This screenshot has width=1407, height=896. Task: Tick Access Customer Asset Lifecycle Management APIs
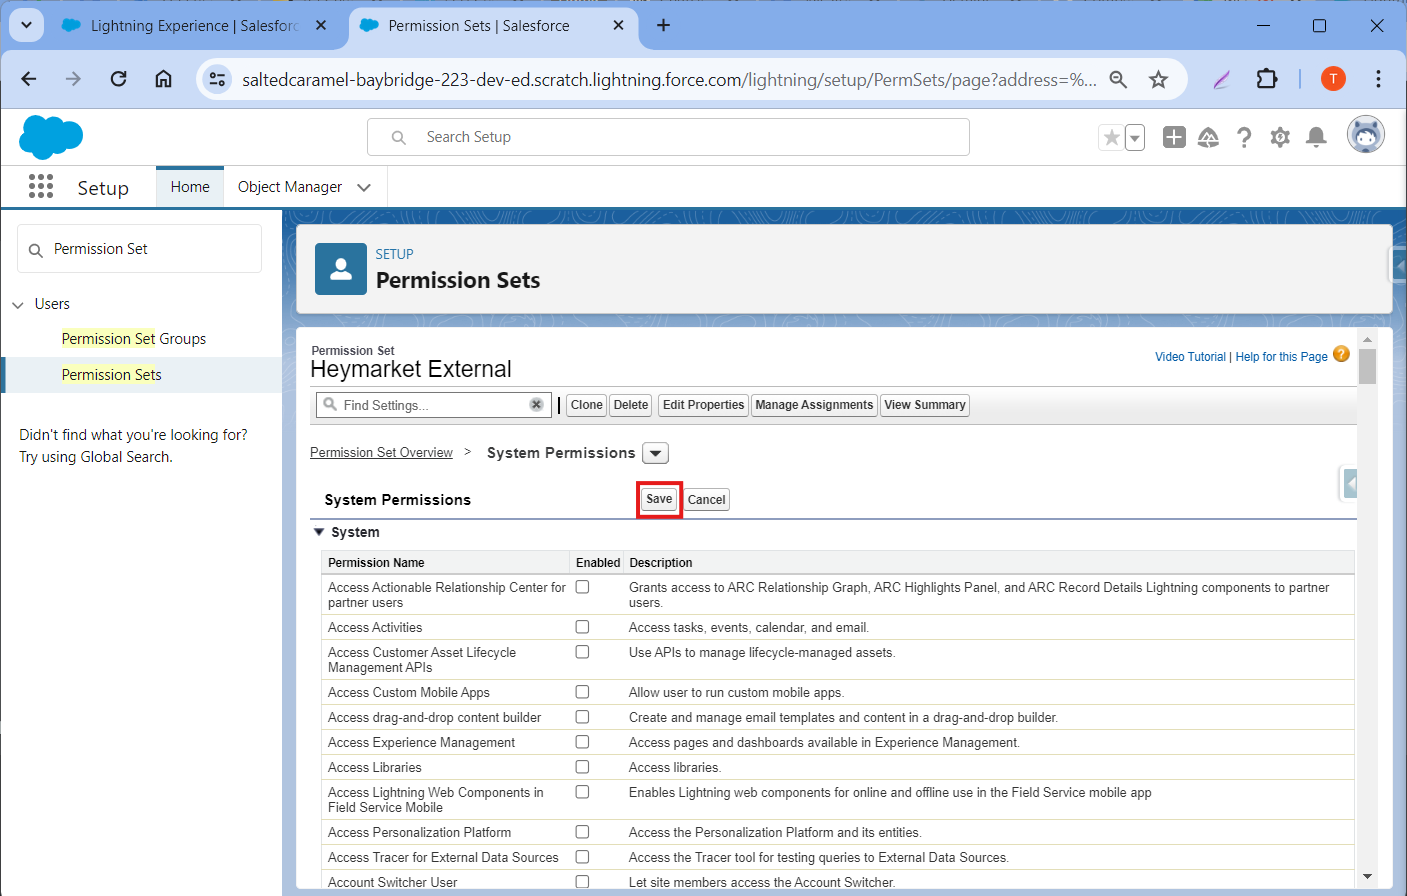click(582, 652)
